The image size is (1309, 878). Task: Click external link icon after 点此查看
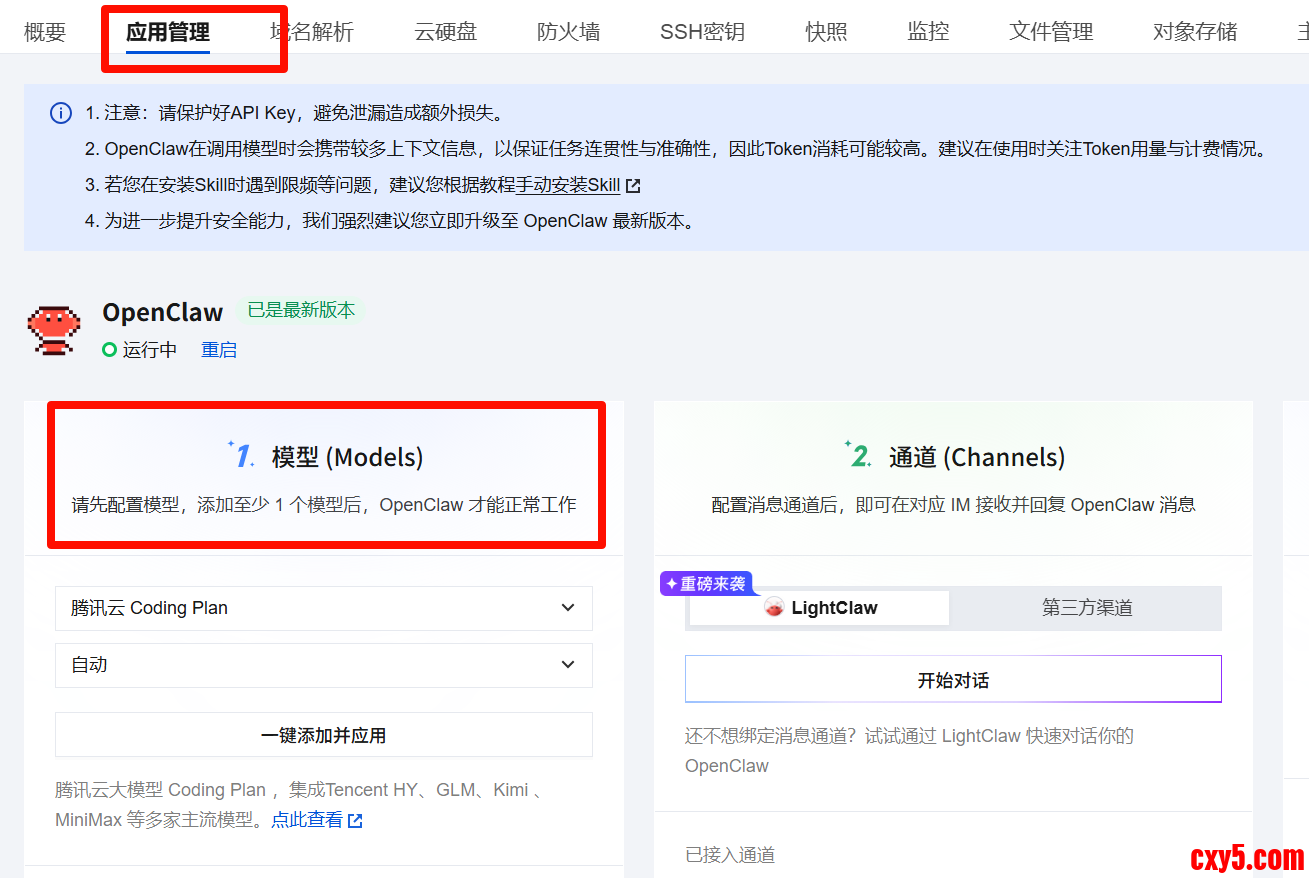pos(355,820)
